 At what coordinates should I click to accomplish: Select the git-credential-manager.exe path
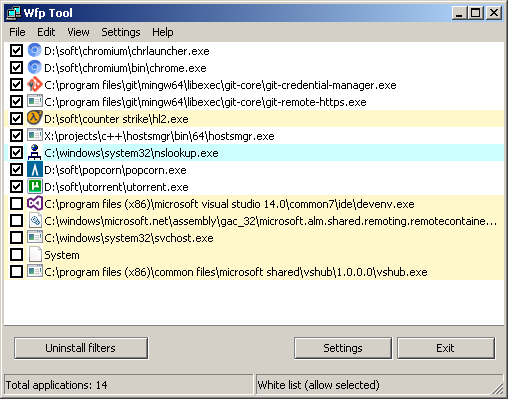coord(220,85)
